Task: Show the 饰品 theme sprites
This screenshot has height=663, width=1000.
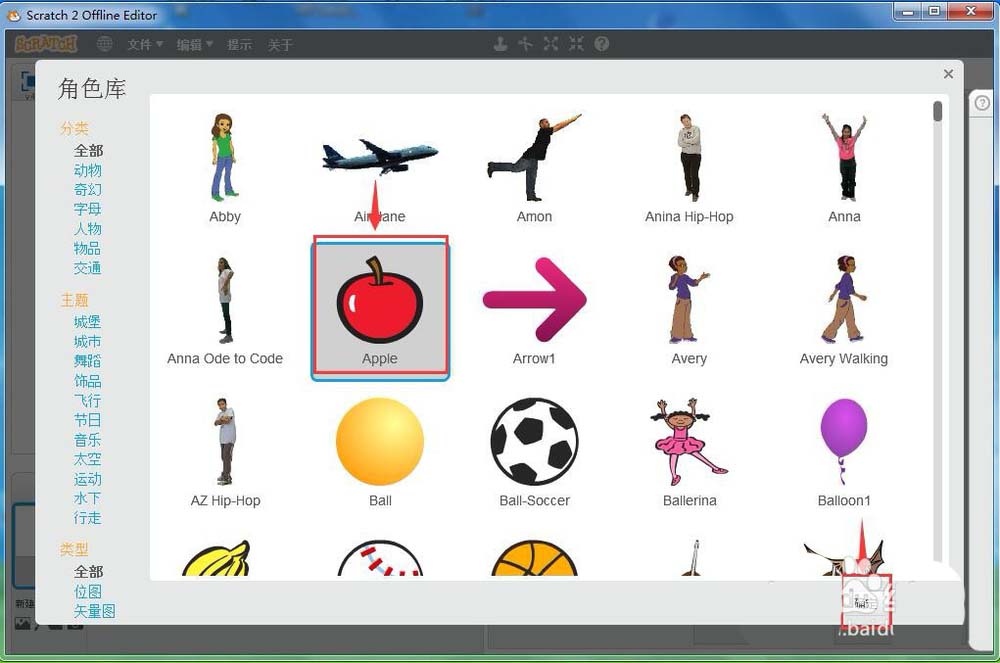Action: [88, 381]
